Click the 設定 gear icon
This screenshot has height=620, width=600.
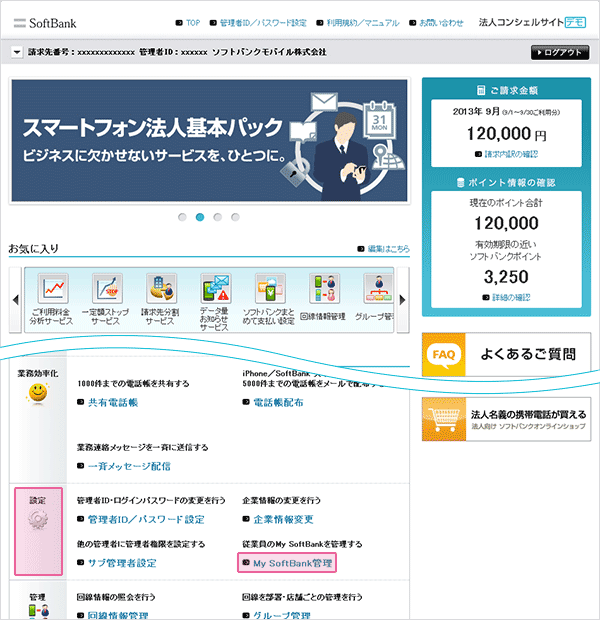tap(39, 520)
